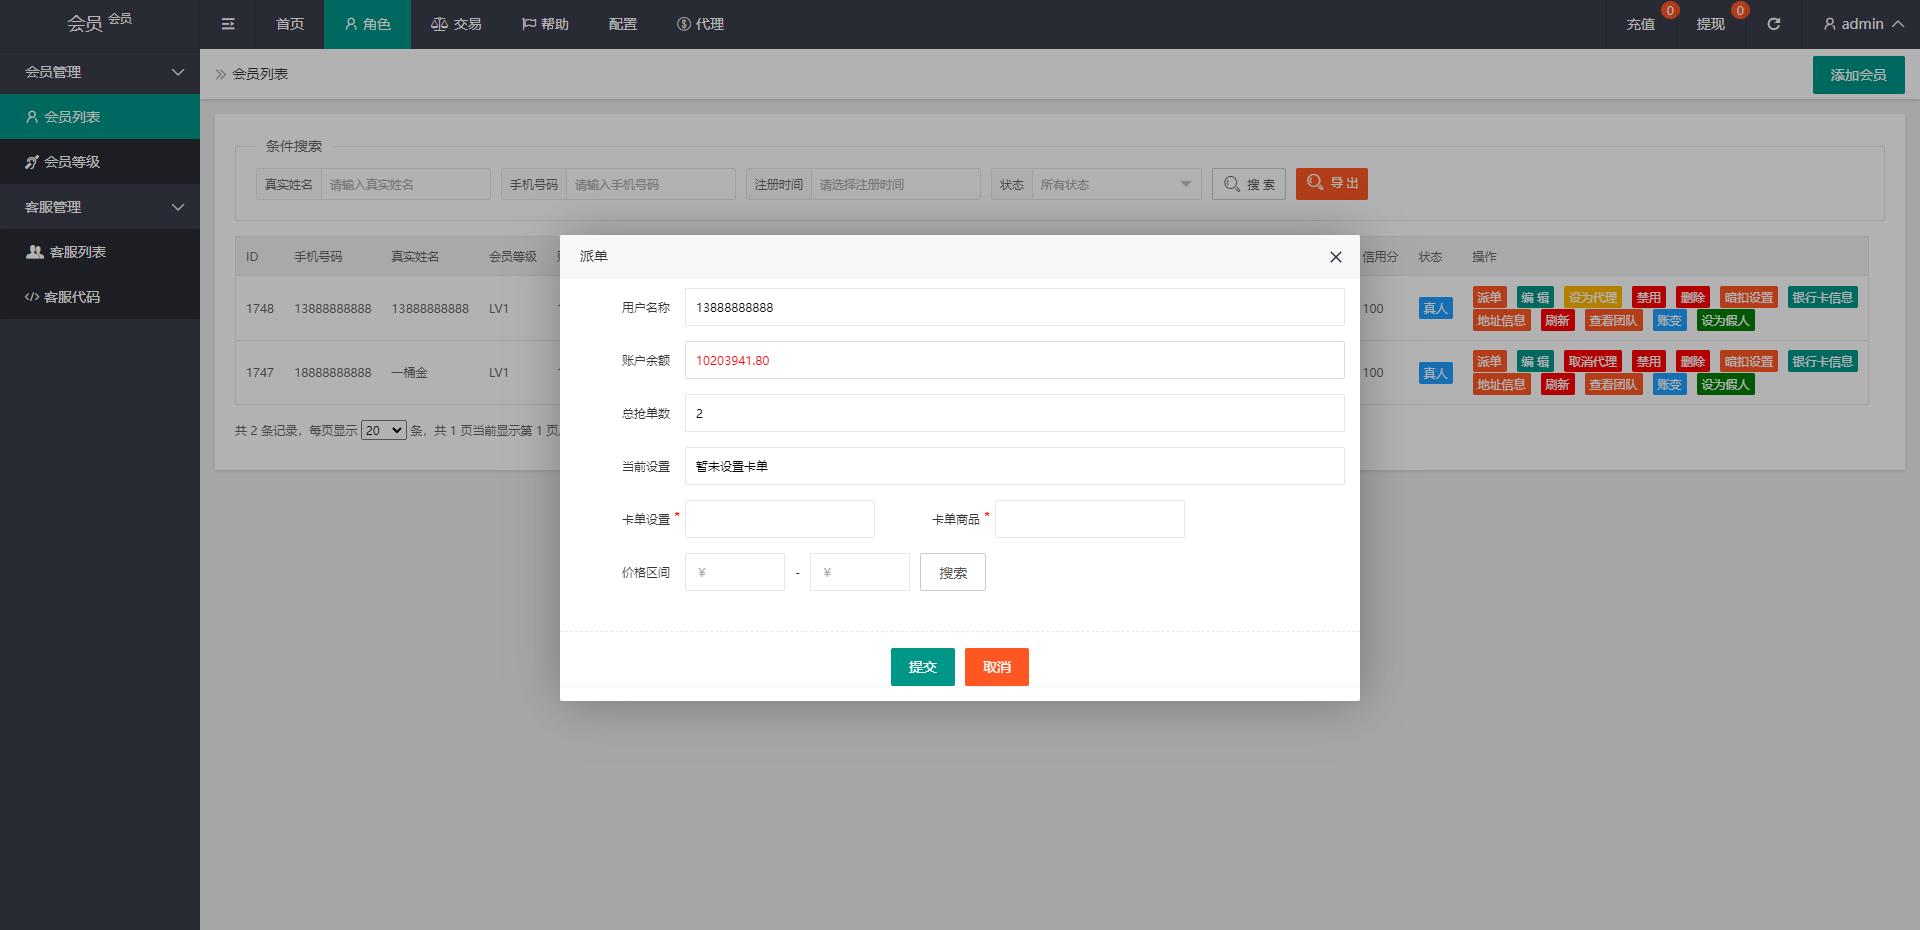This screenshot has width=1920, height=930.
Task: Open 客服代码 in the sidebar
Action: pos(71,297)
